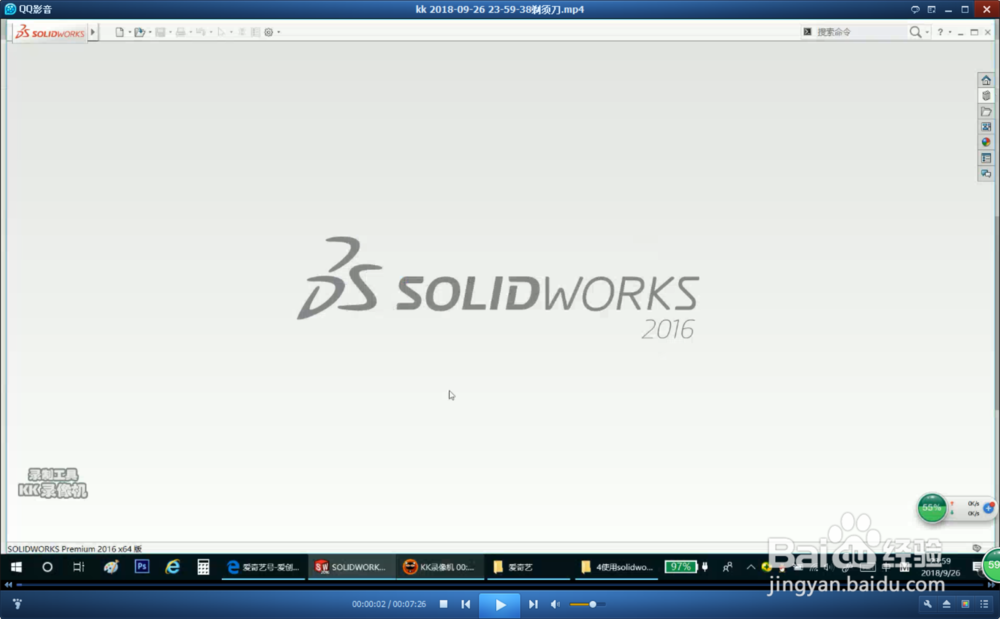
Task: Switch to 4使用solidwo... folder taskbar window
Action: pos(617,567)
